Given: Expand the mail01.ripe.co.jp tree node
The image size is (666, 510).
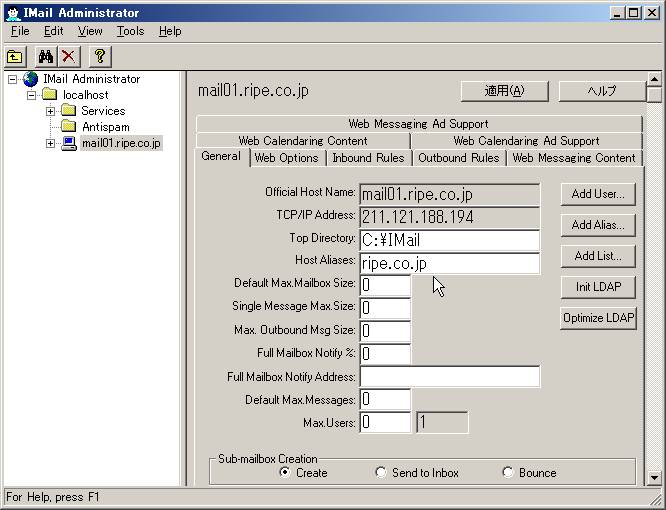Looking at the screenshot, I should click(51, 144).
